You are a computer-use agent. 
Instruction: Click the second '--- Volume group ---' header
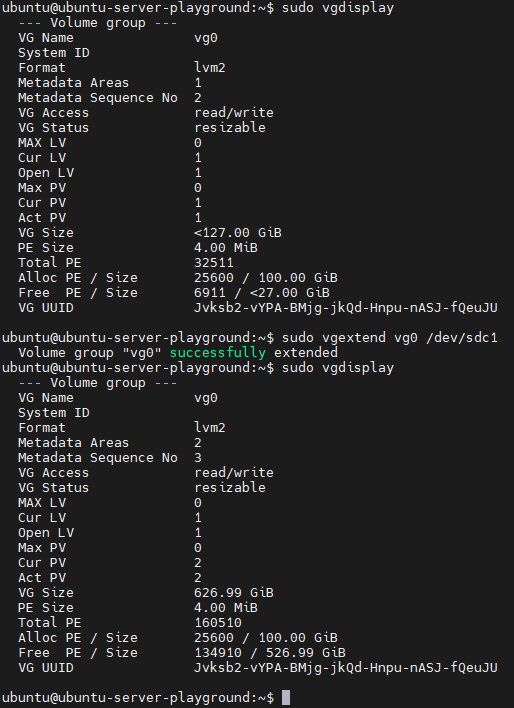[98, 382]
